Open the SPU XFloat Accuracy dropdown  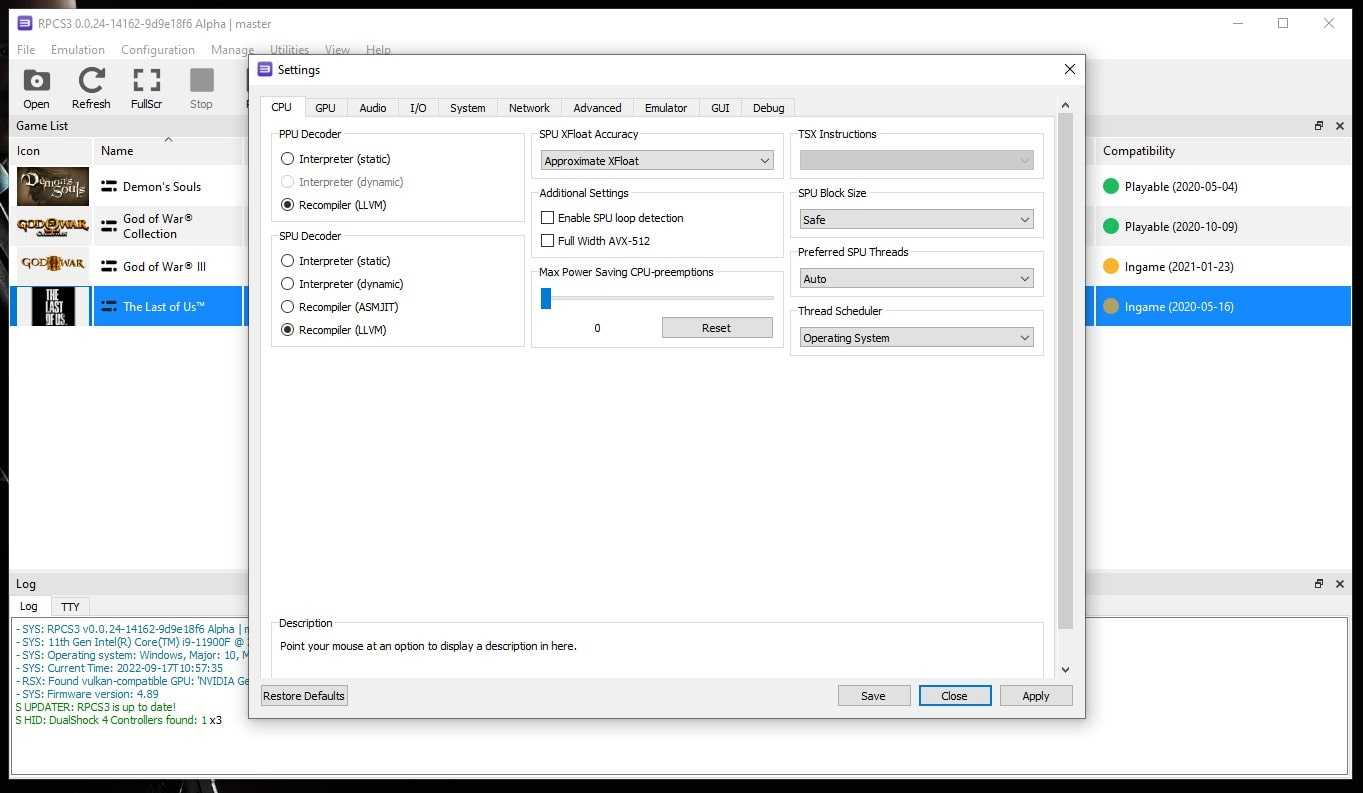tap(657, 161)
